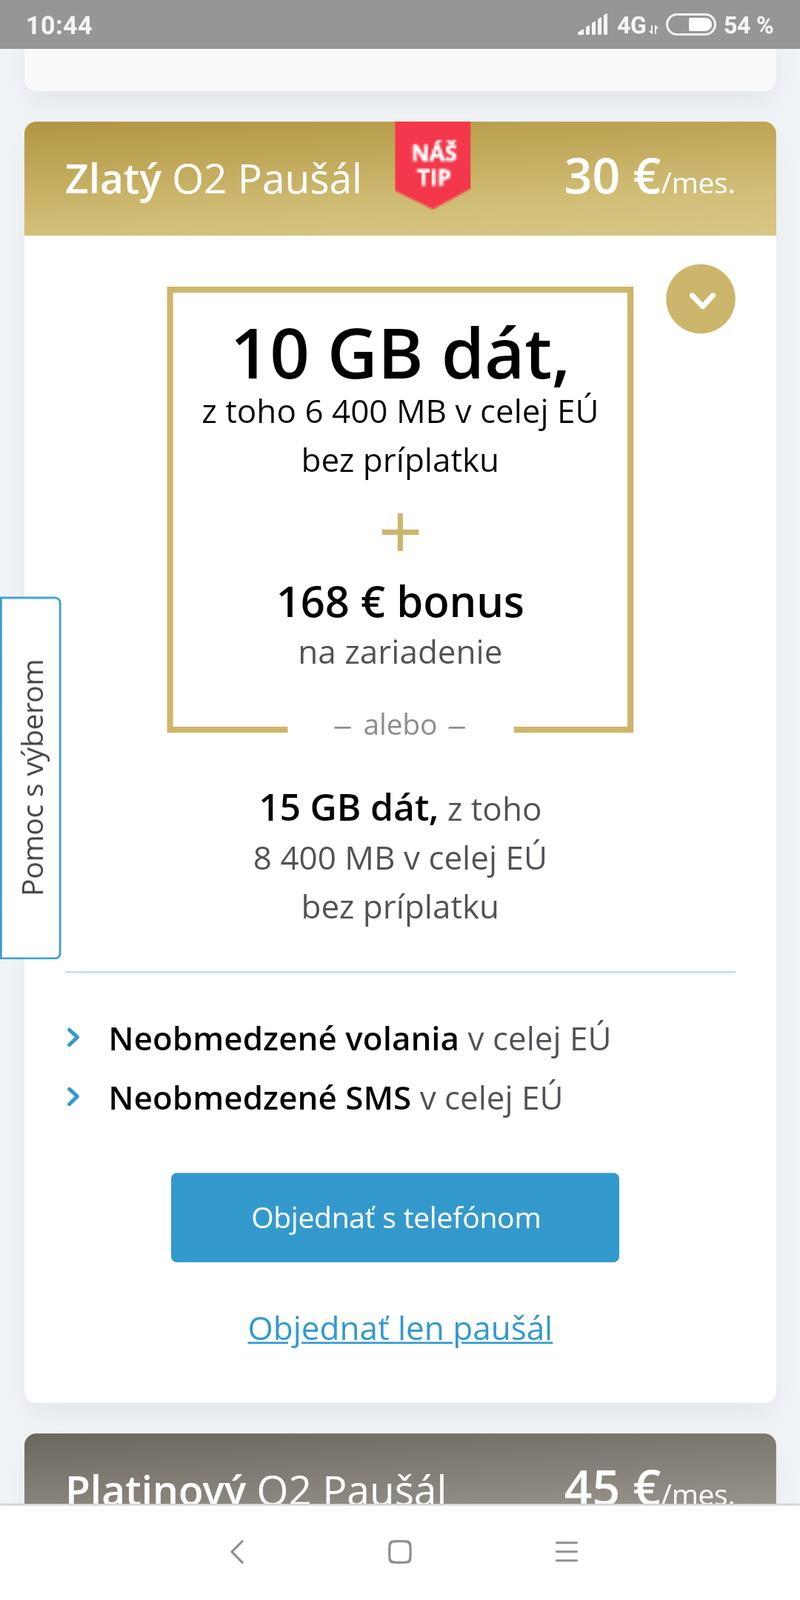This screenshot has width=800, height=1600.
Task: Tap the Neobmedzené volania v celej EÚ item
Action: pos(359,1039)
